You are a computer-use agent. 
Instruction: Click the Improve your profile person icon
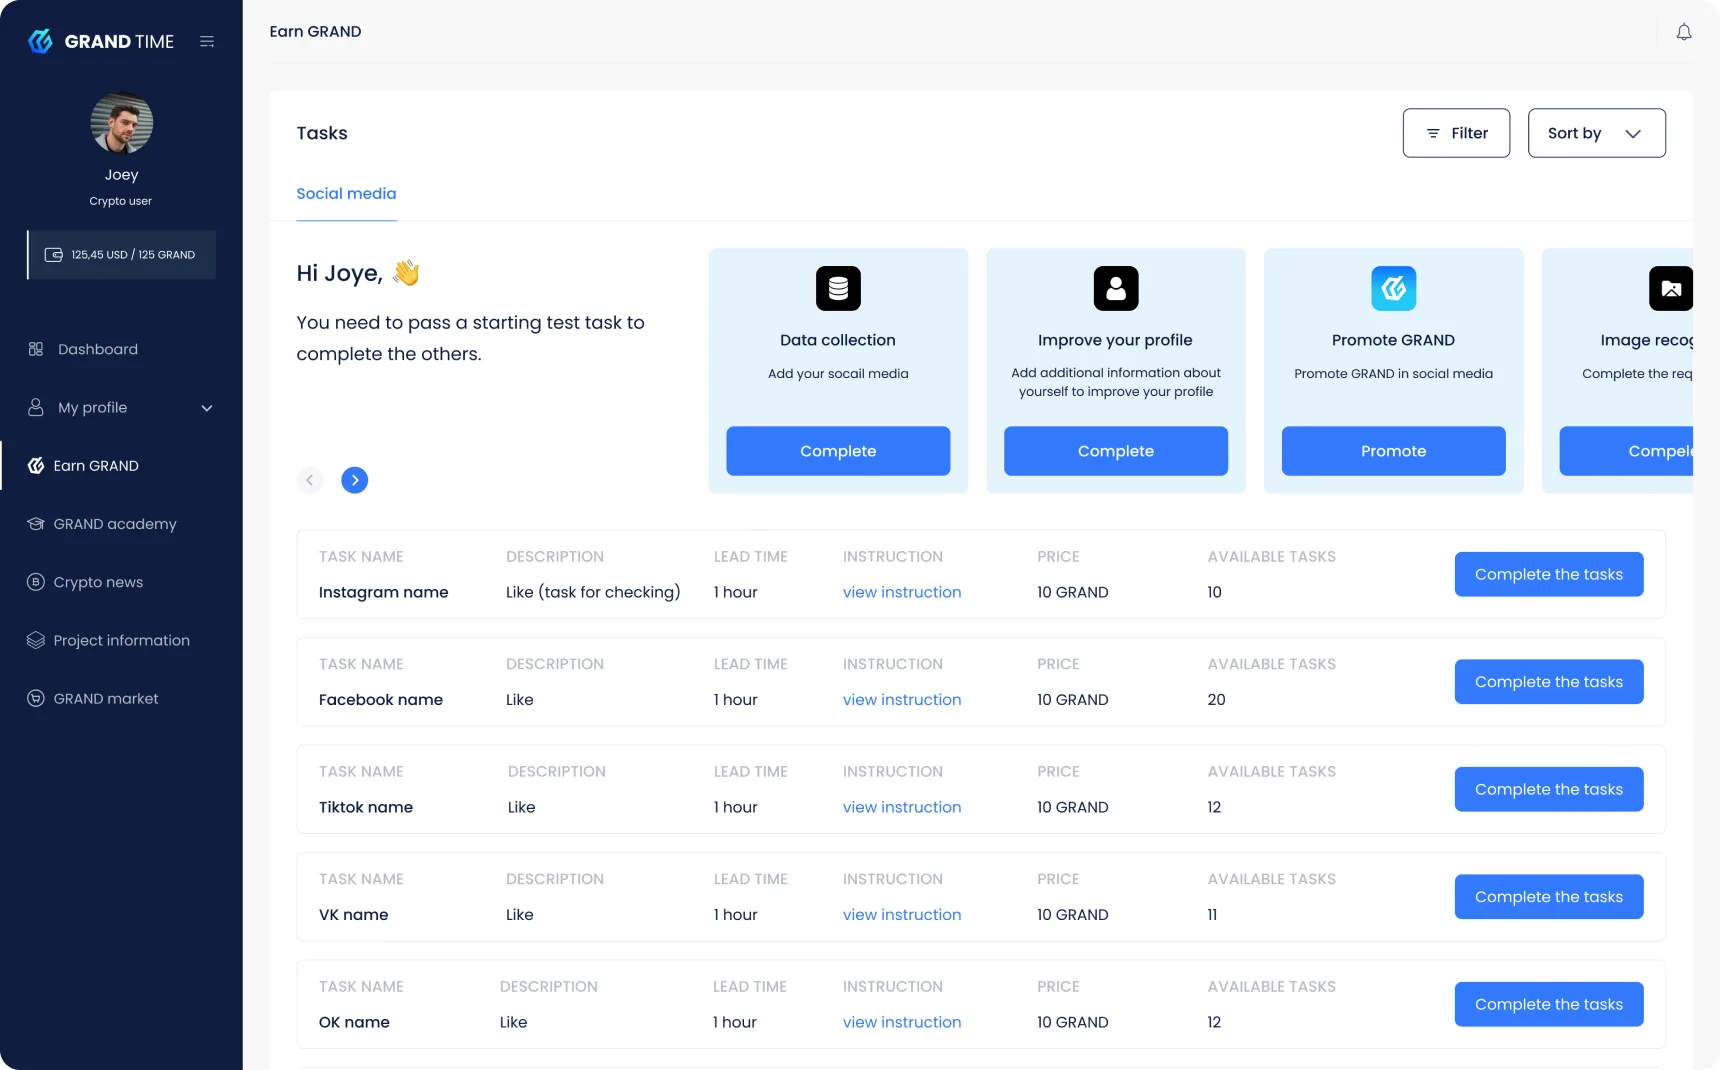pos(1116,289)
